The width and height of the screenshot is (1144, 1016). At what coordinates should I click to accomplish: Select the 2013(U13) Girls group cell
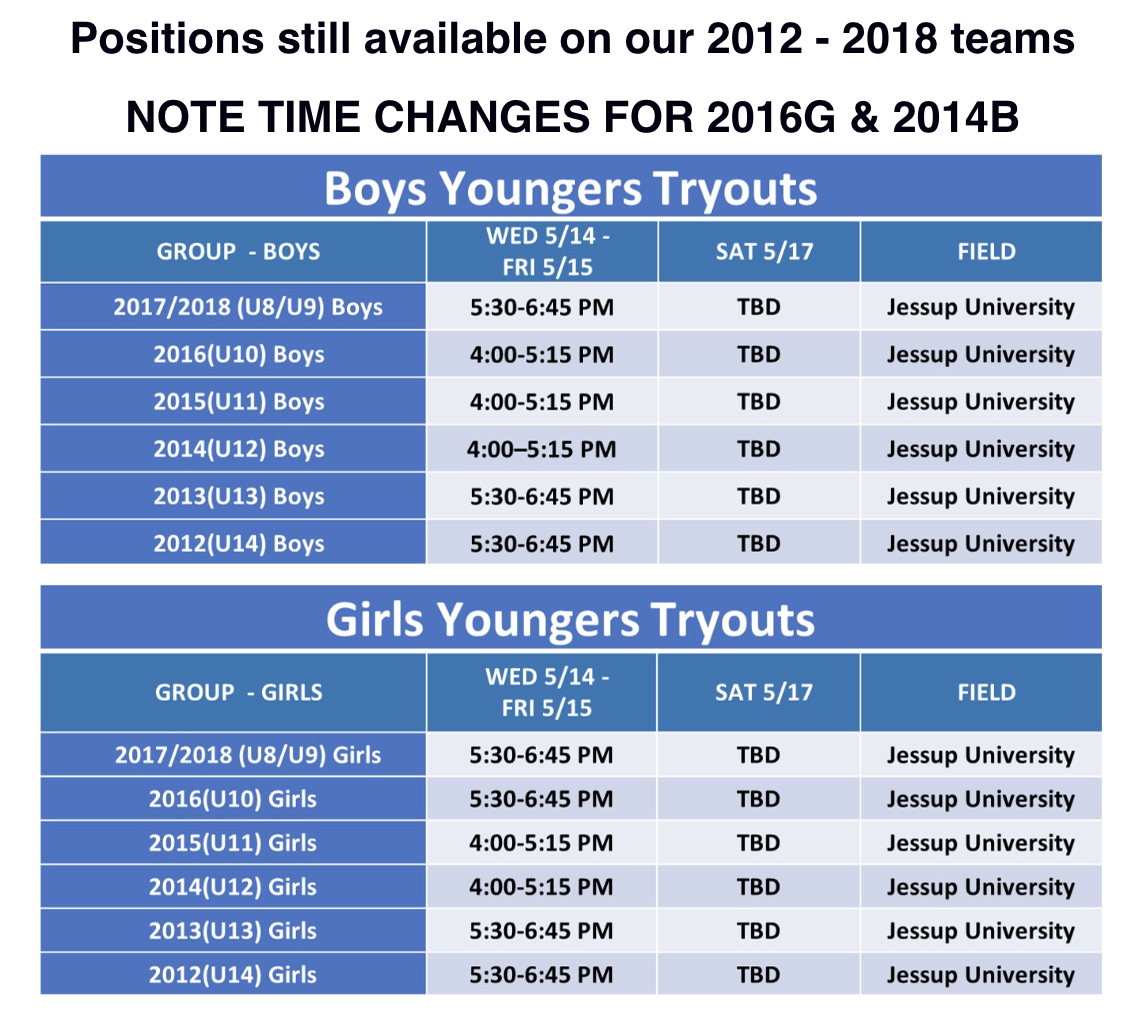[233, 930]
